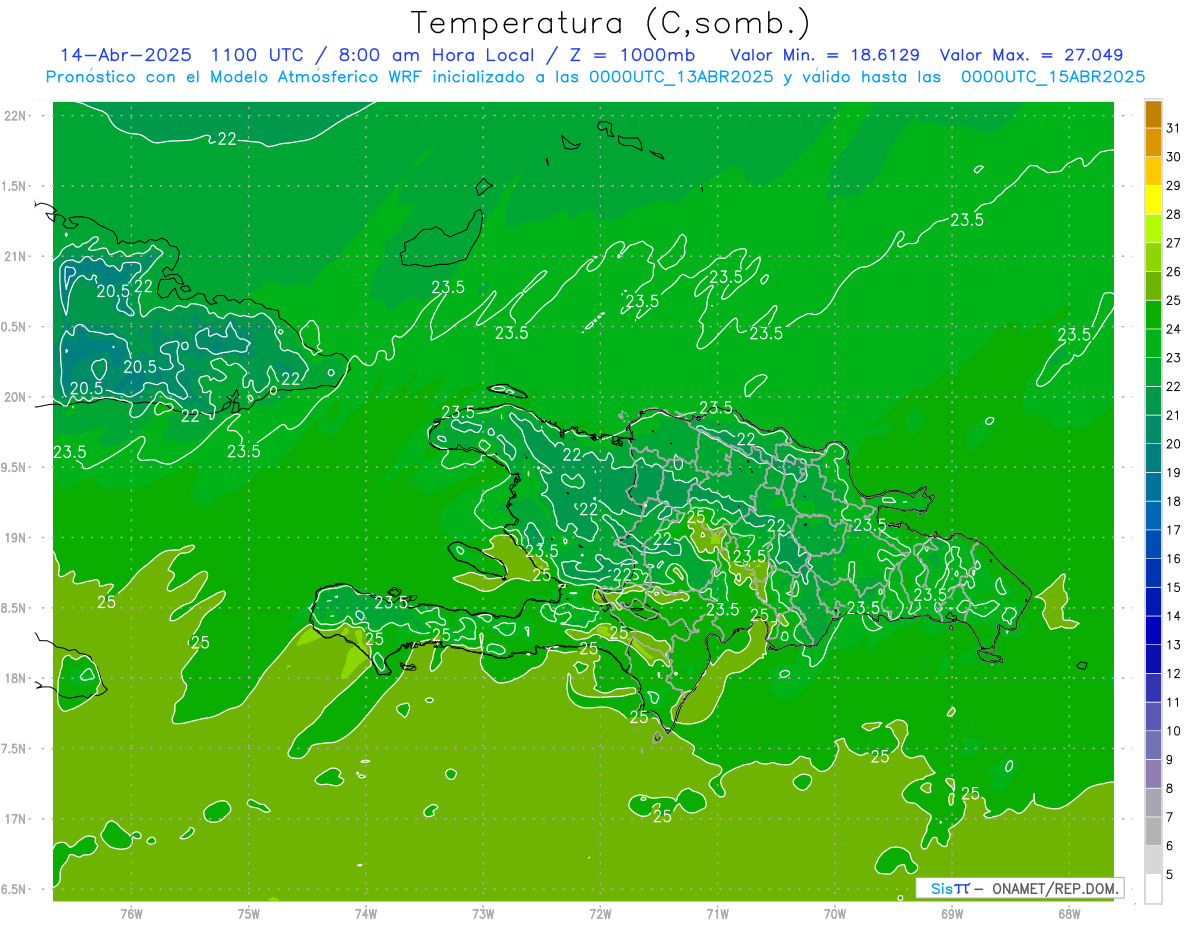The height and width of the screenshot is (927, 1200).
Task: Click the '1100 UTC' time label
Action: [261, 55]
